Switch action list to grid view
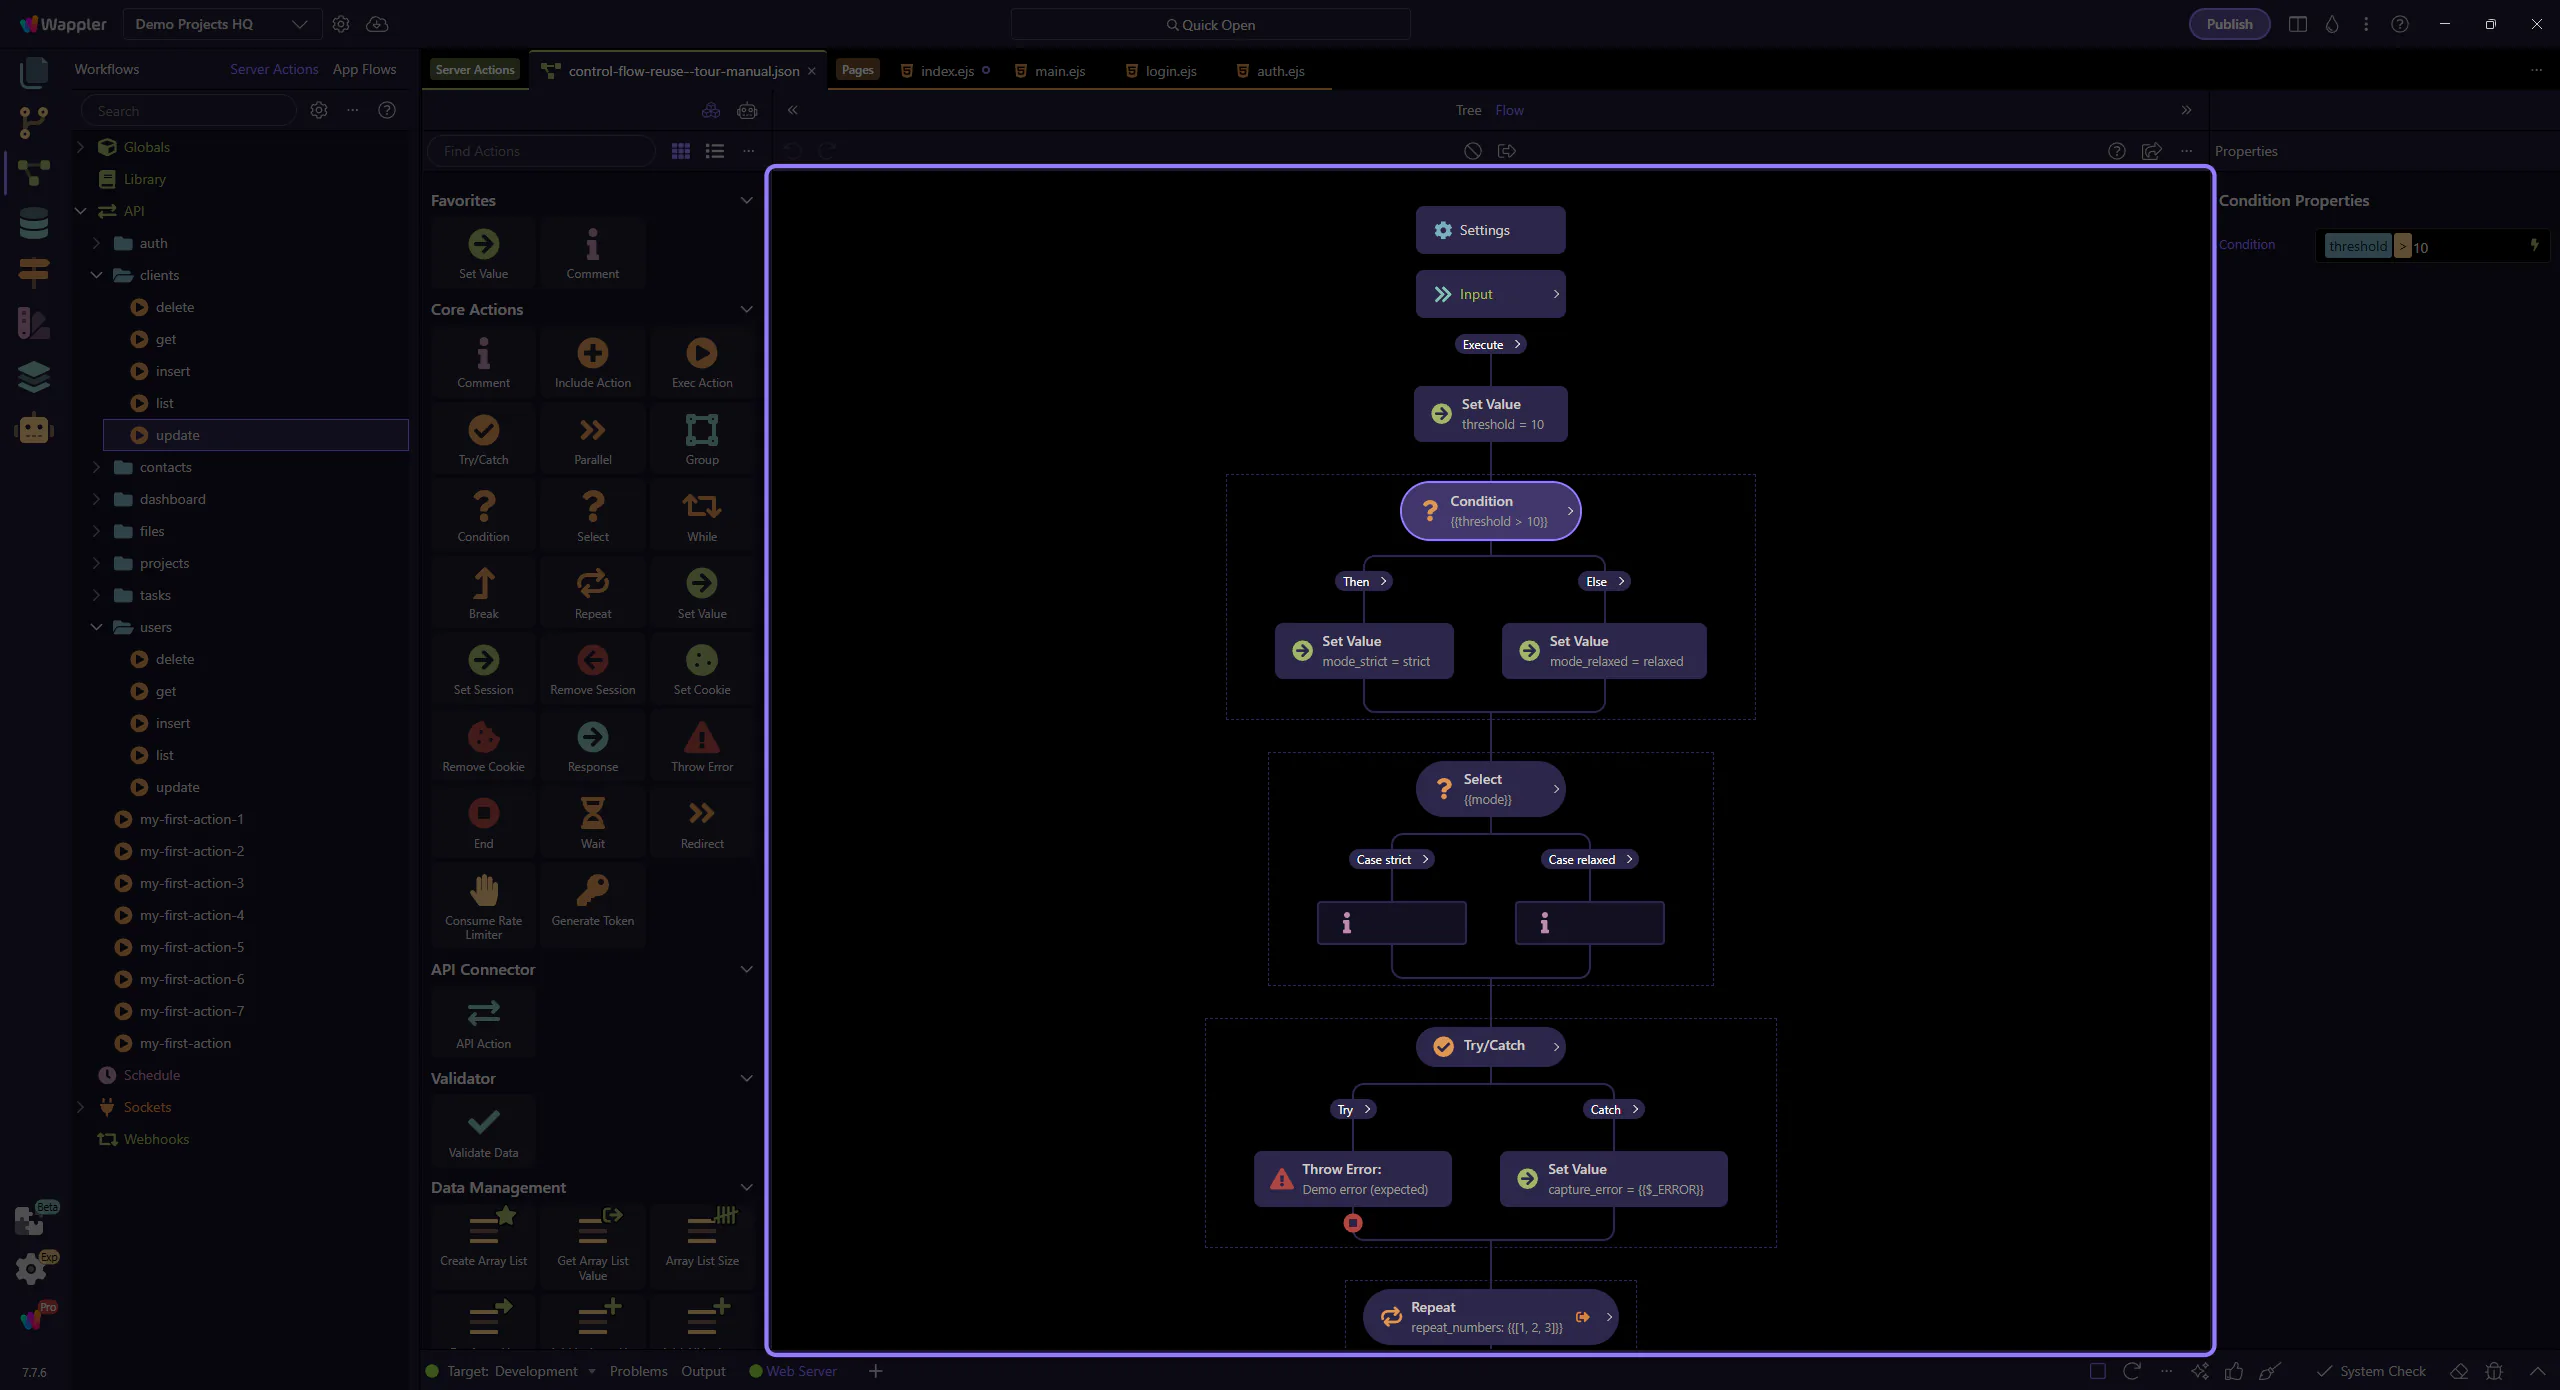This screenshot has width=2560, height=1390. coord(680,151)
